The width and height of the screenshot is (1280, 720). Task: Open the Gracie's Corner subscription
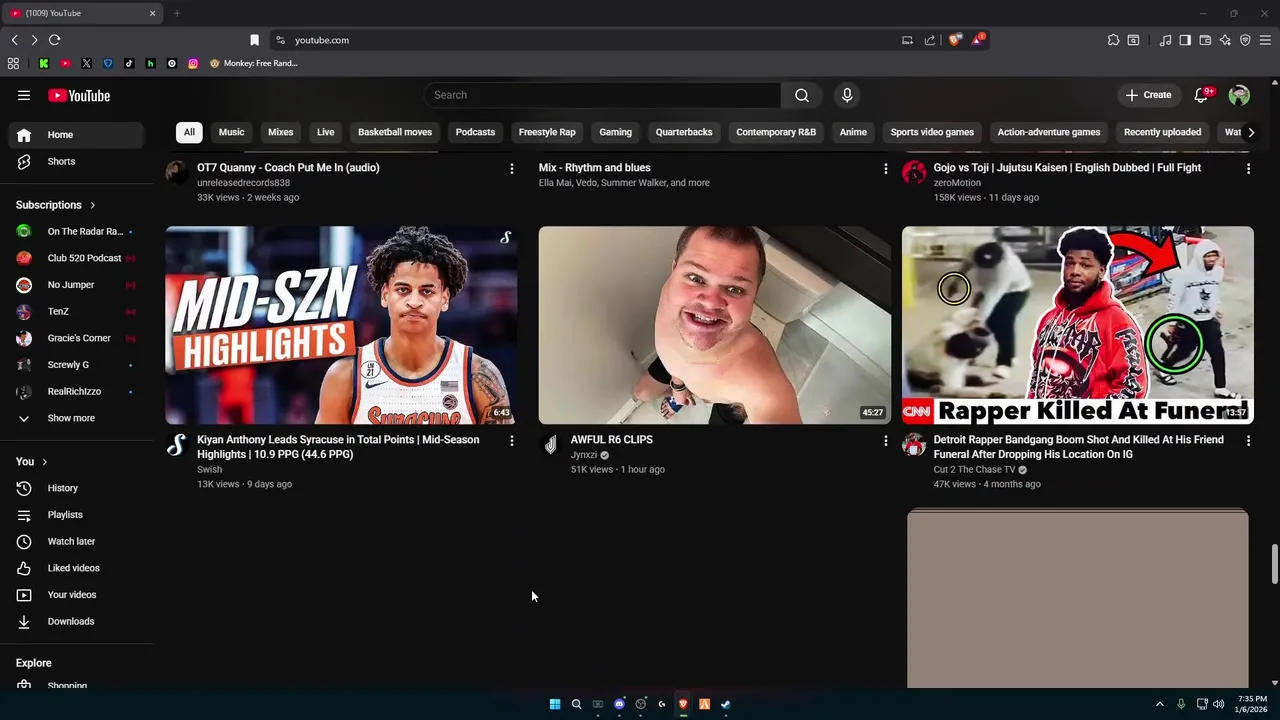click(76, 338)
